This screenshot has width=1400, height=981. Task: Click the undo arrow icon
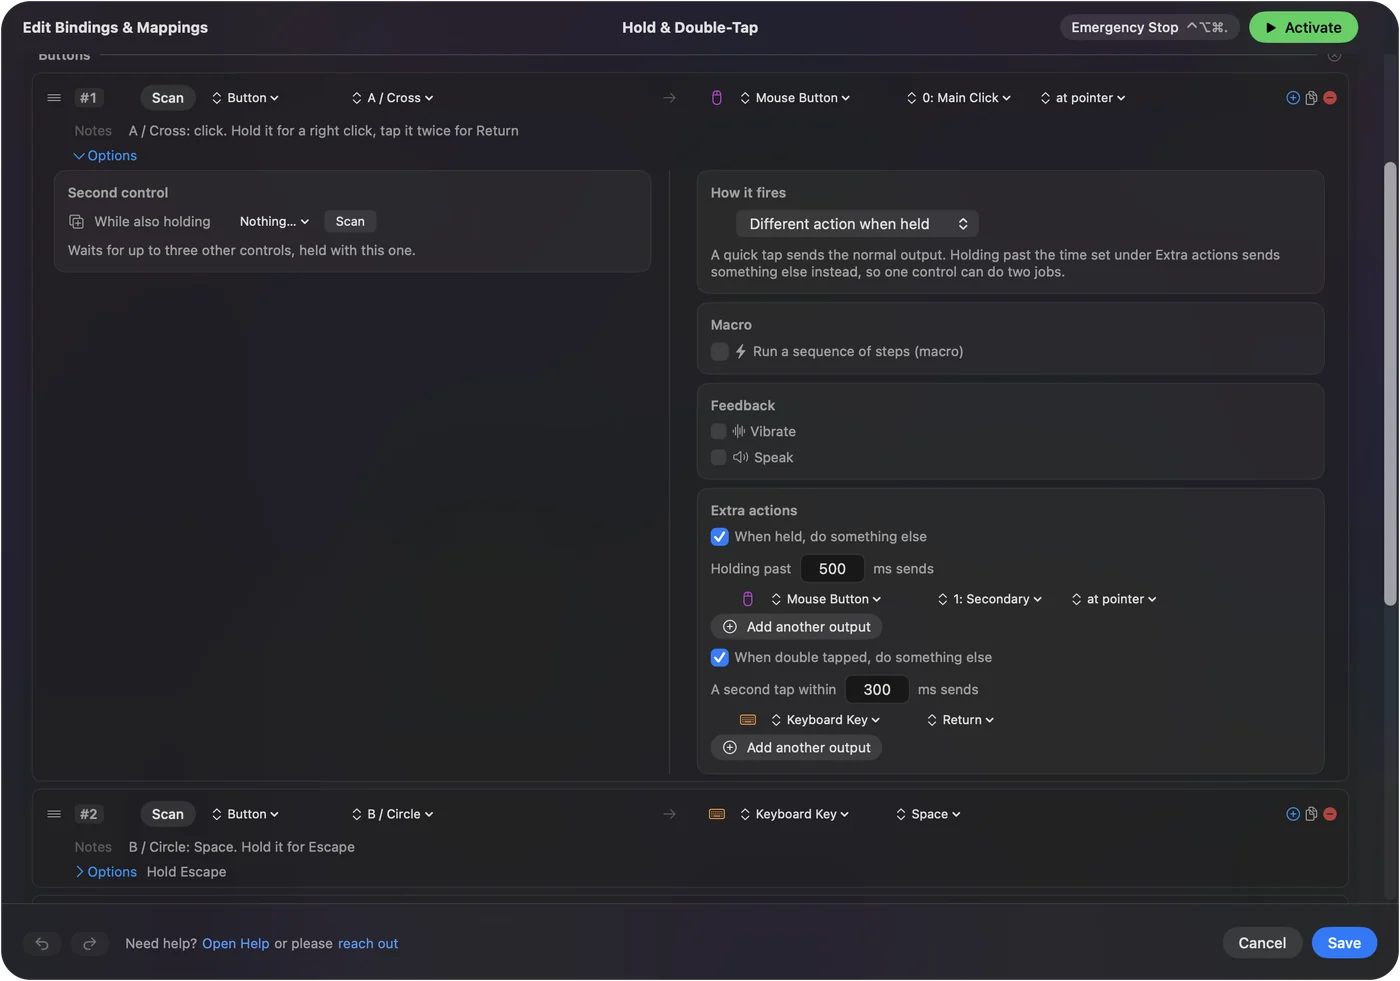tap(42, 943)
